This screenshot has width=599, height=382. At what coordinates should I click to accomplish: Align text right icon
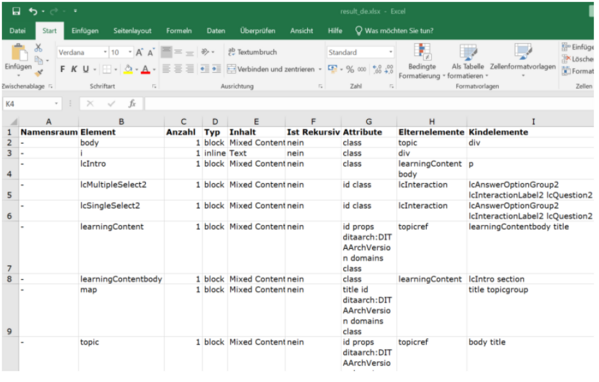pyautogui.click(x=190, y=69)
